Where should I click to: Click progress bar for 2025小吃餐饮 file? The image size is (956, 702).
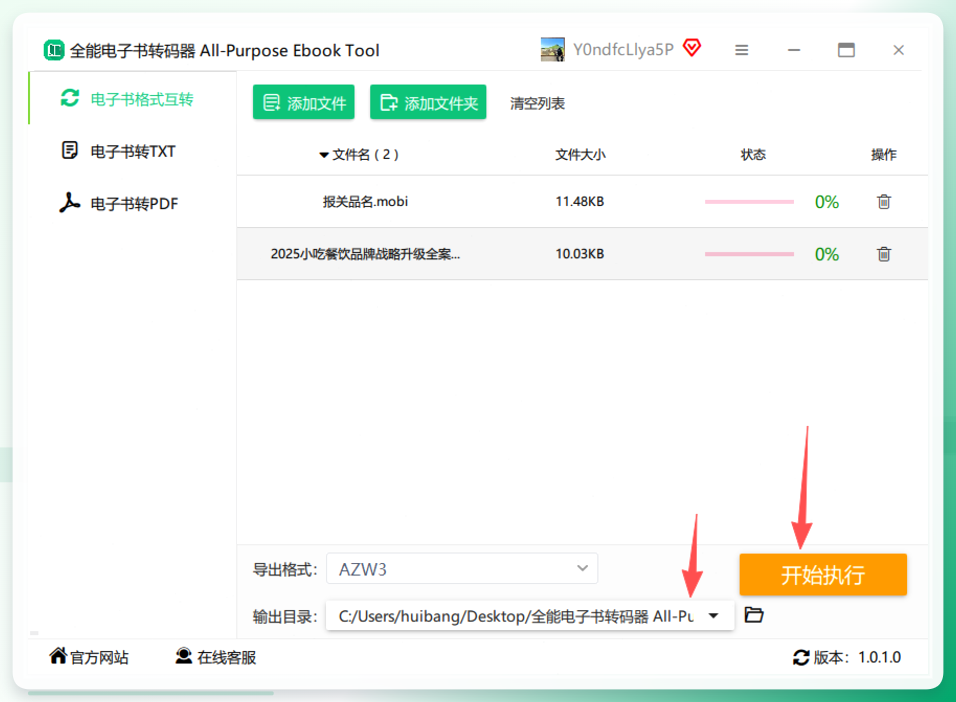[749, 254]
